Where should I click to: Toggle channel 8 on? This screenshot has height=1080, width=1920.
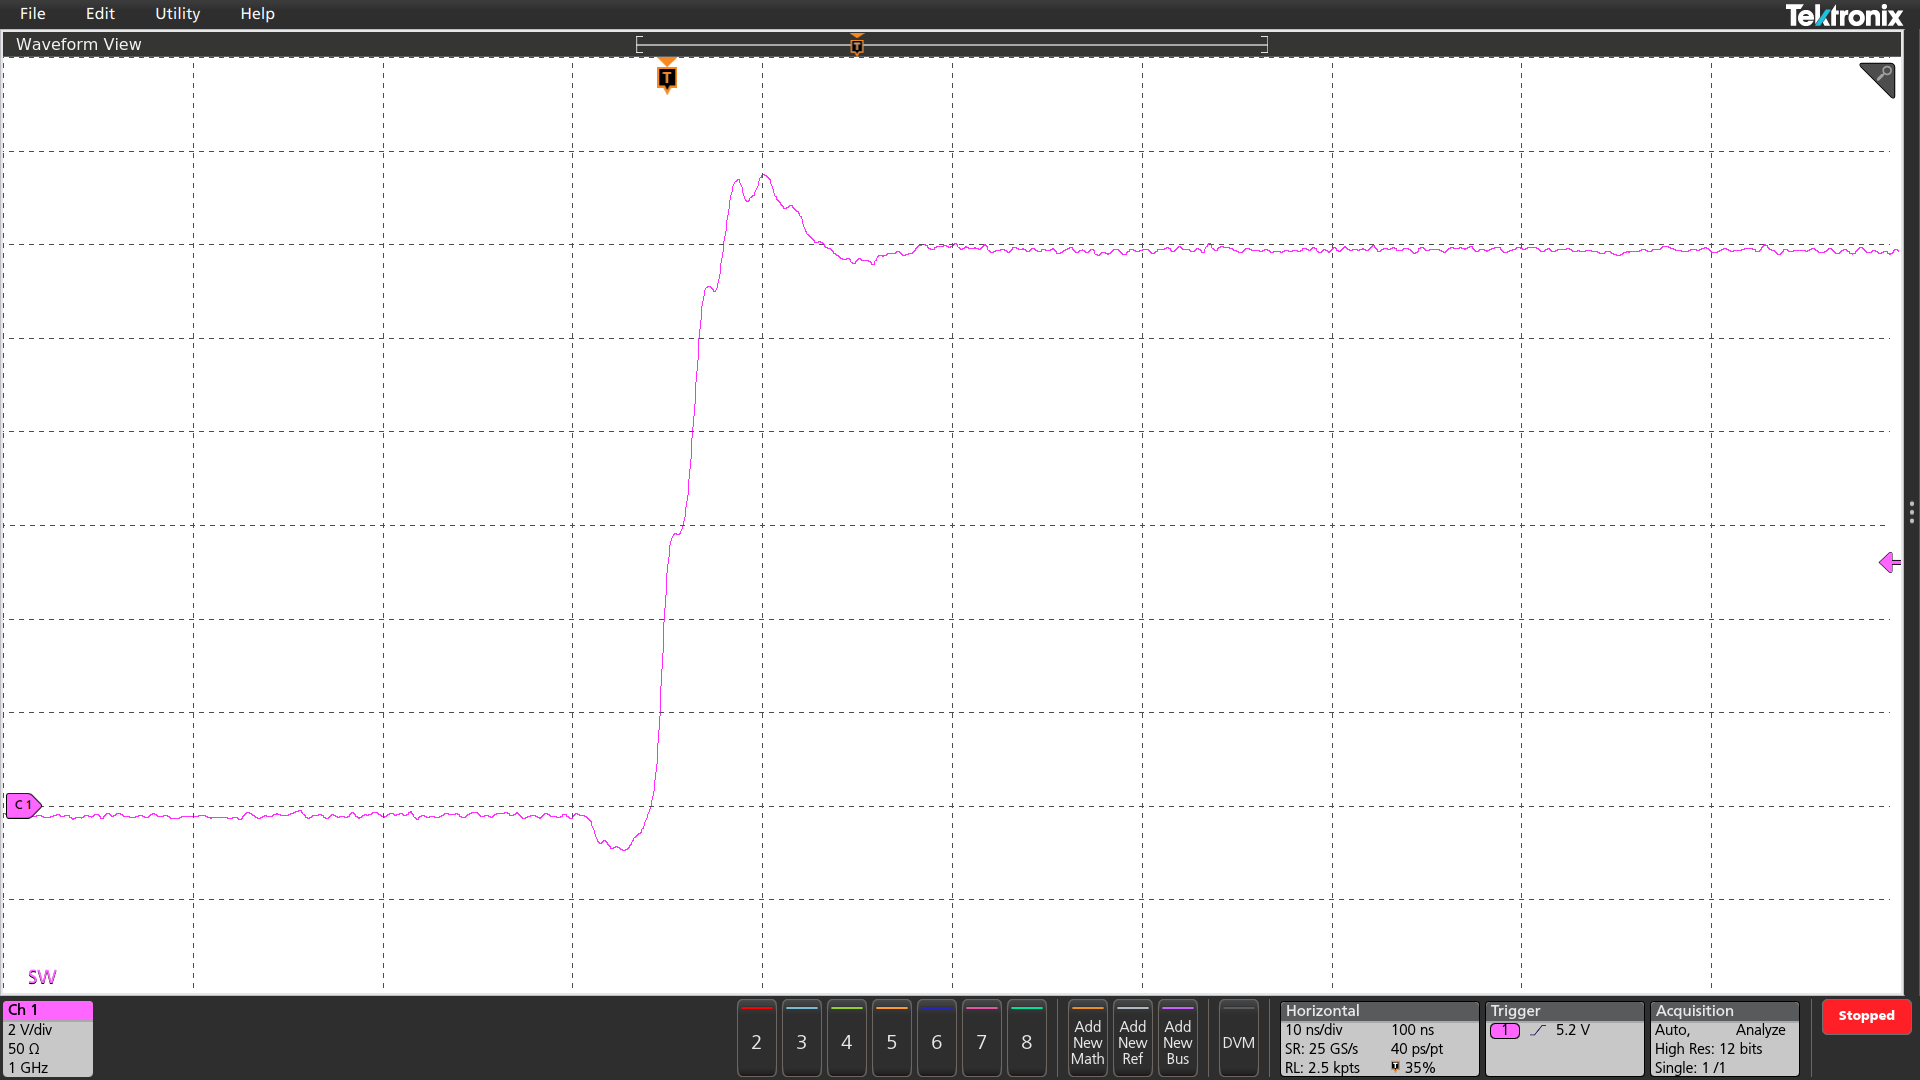[1026, 1041]
